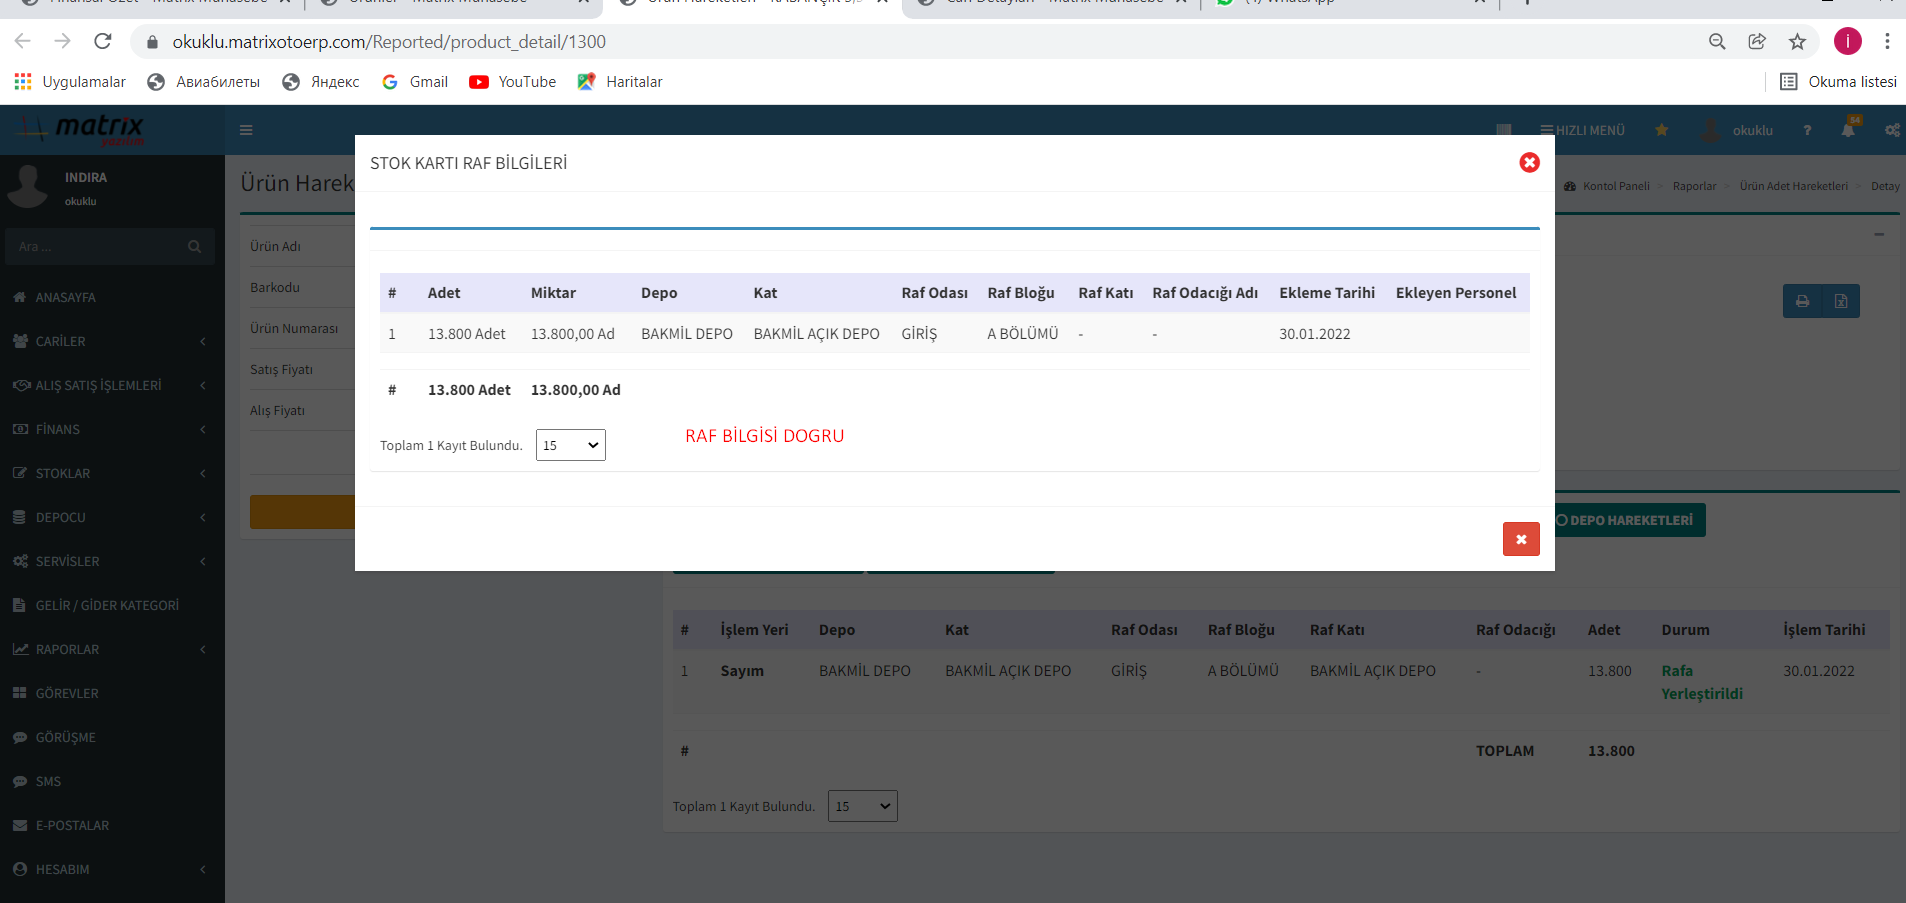
Task: Click the DEPO HAREKETLERİ button
Action: [1630, 520]
